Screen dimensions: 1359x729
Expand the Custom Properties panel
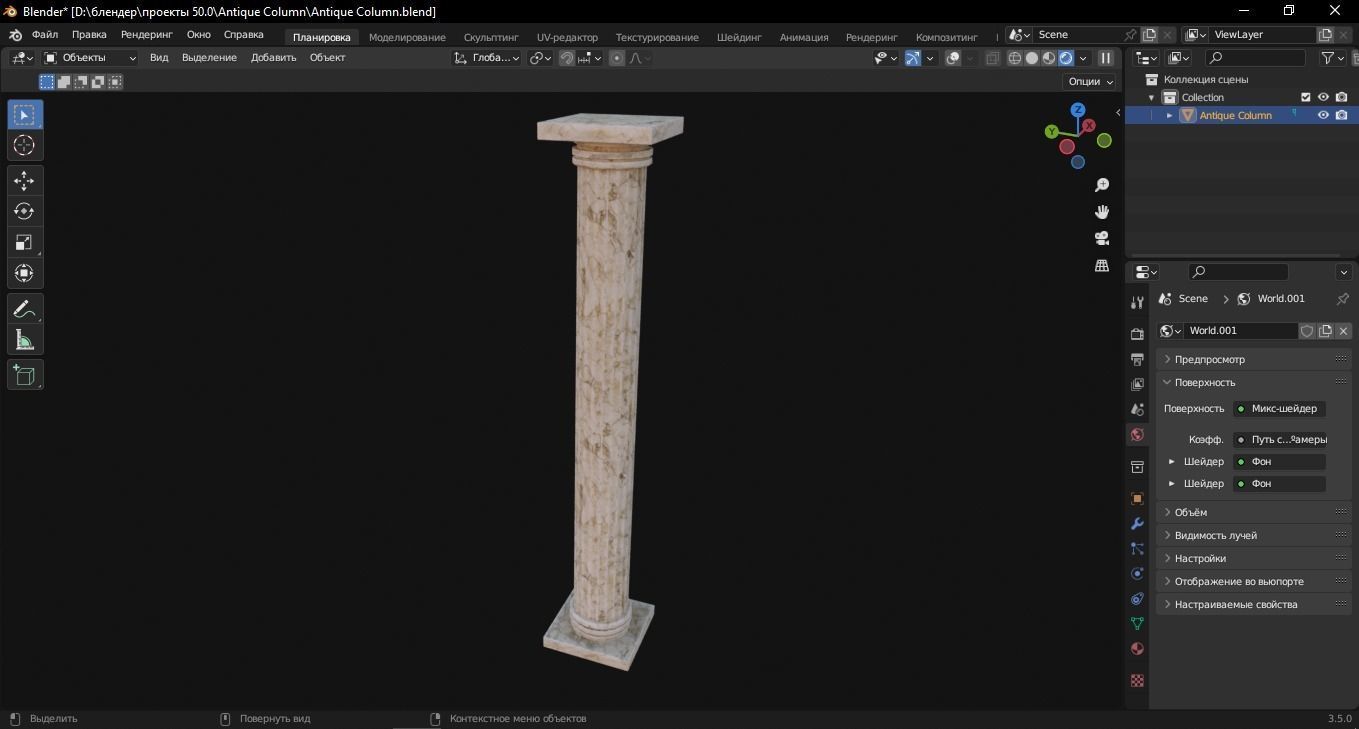tap(1254, 604)
